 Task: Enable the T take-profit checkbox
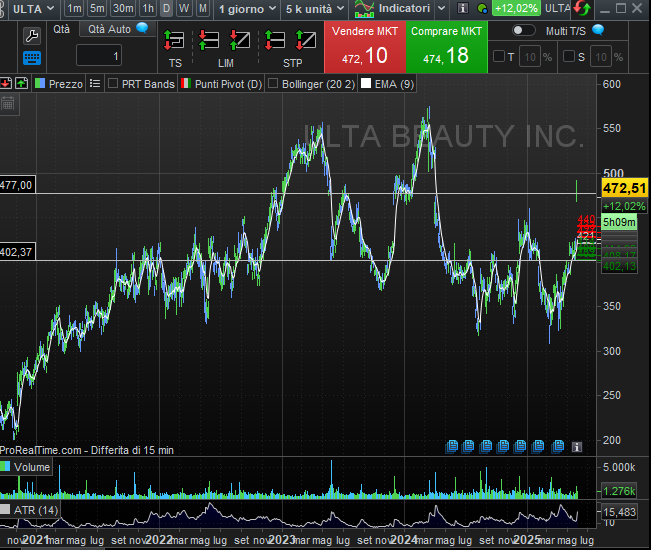tap(498, 56)
